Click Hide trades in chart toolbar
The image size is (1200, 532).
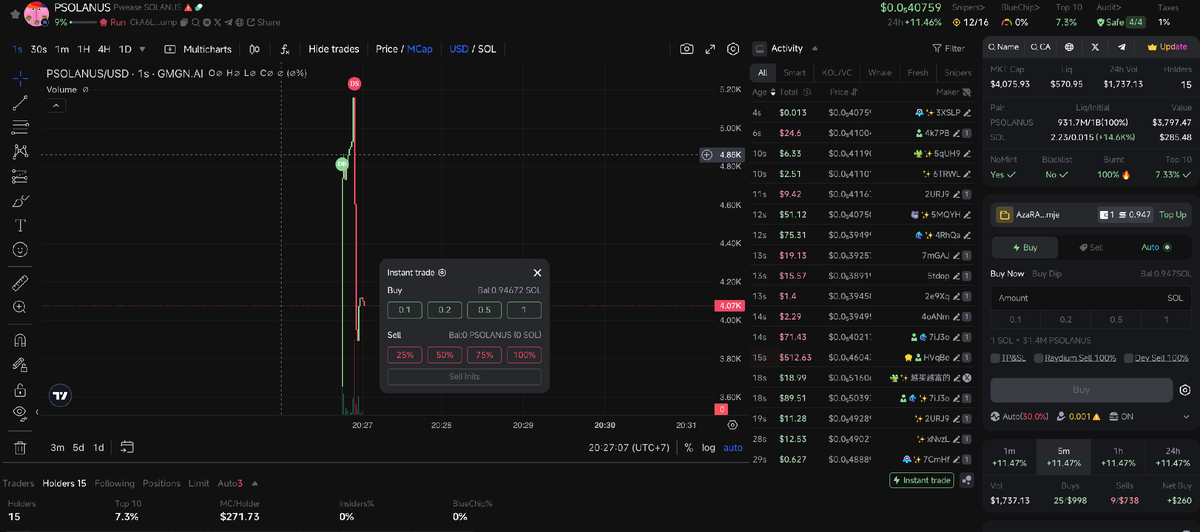click(x=333, y=49)
